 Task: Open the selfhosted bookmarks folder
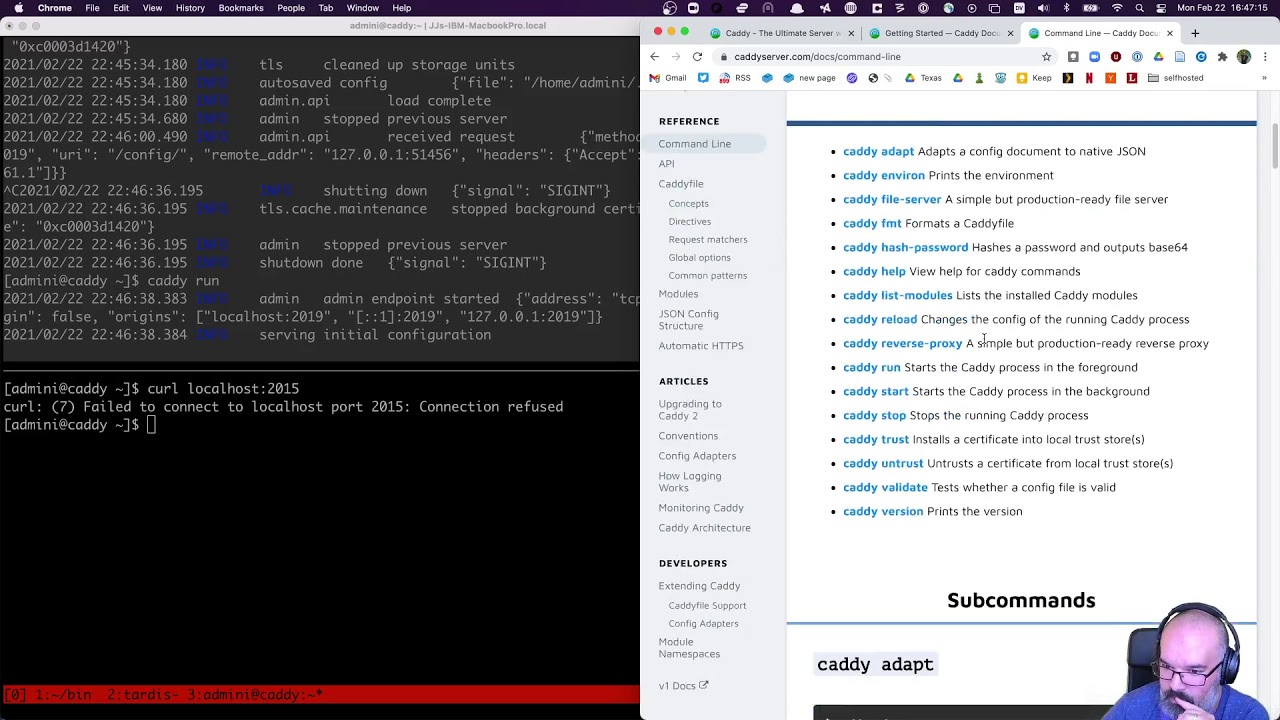1175,78
